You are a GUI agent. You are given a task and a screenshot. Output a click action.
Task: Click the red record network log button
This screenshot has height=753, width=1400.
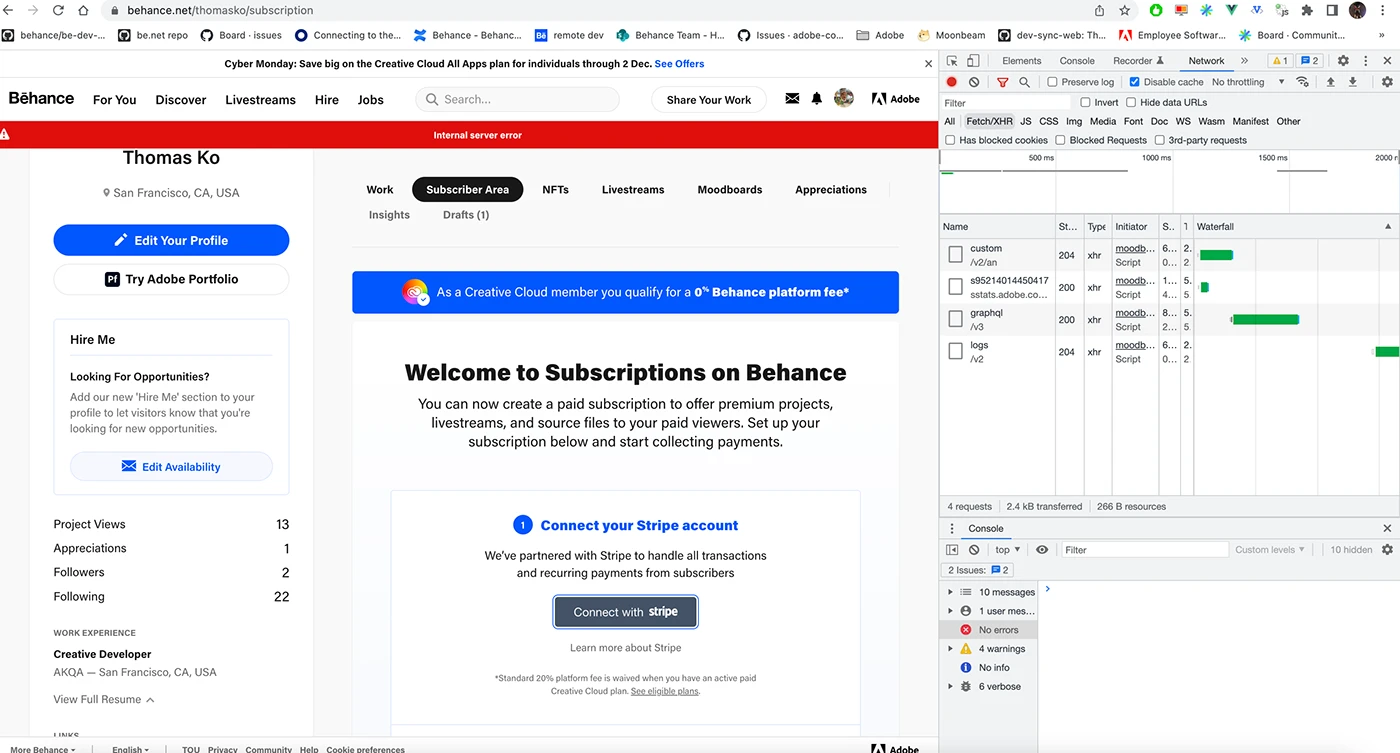point(952,82)
